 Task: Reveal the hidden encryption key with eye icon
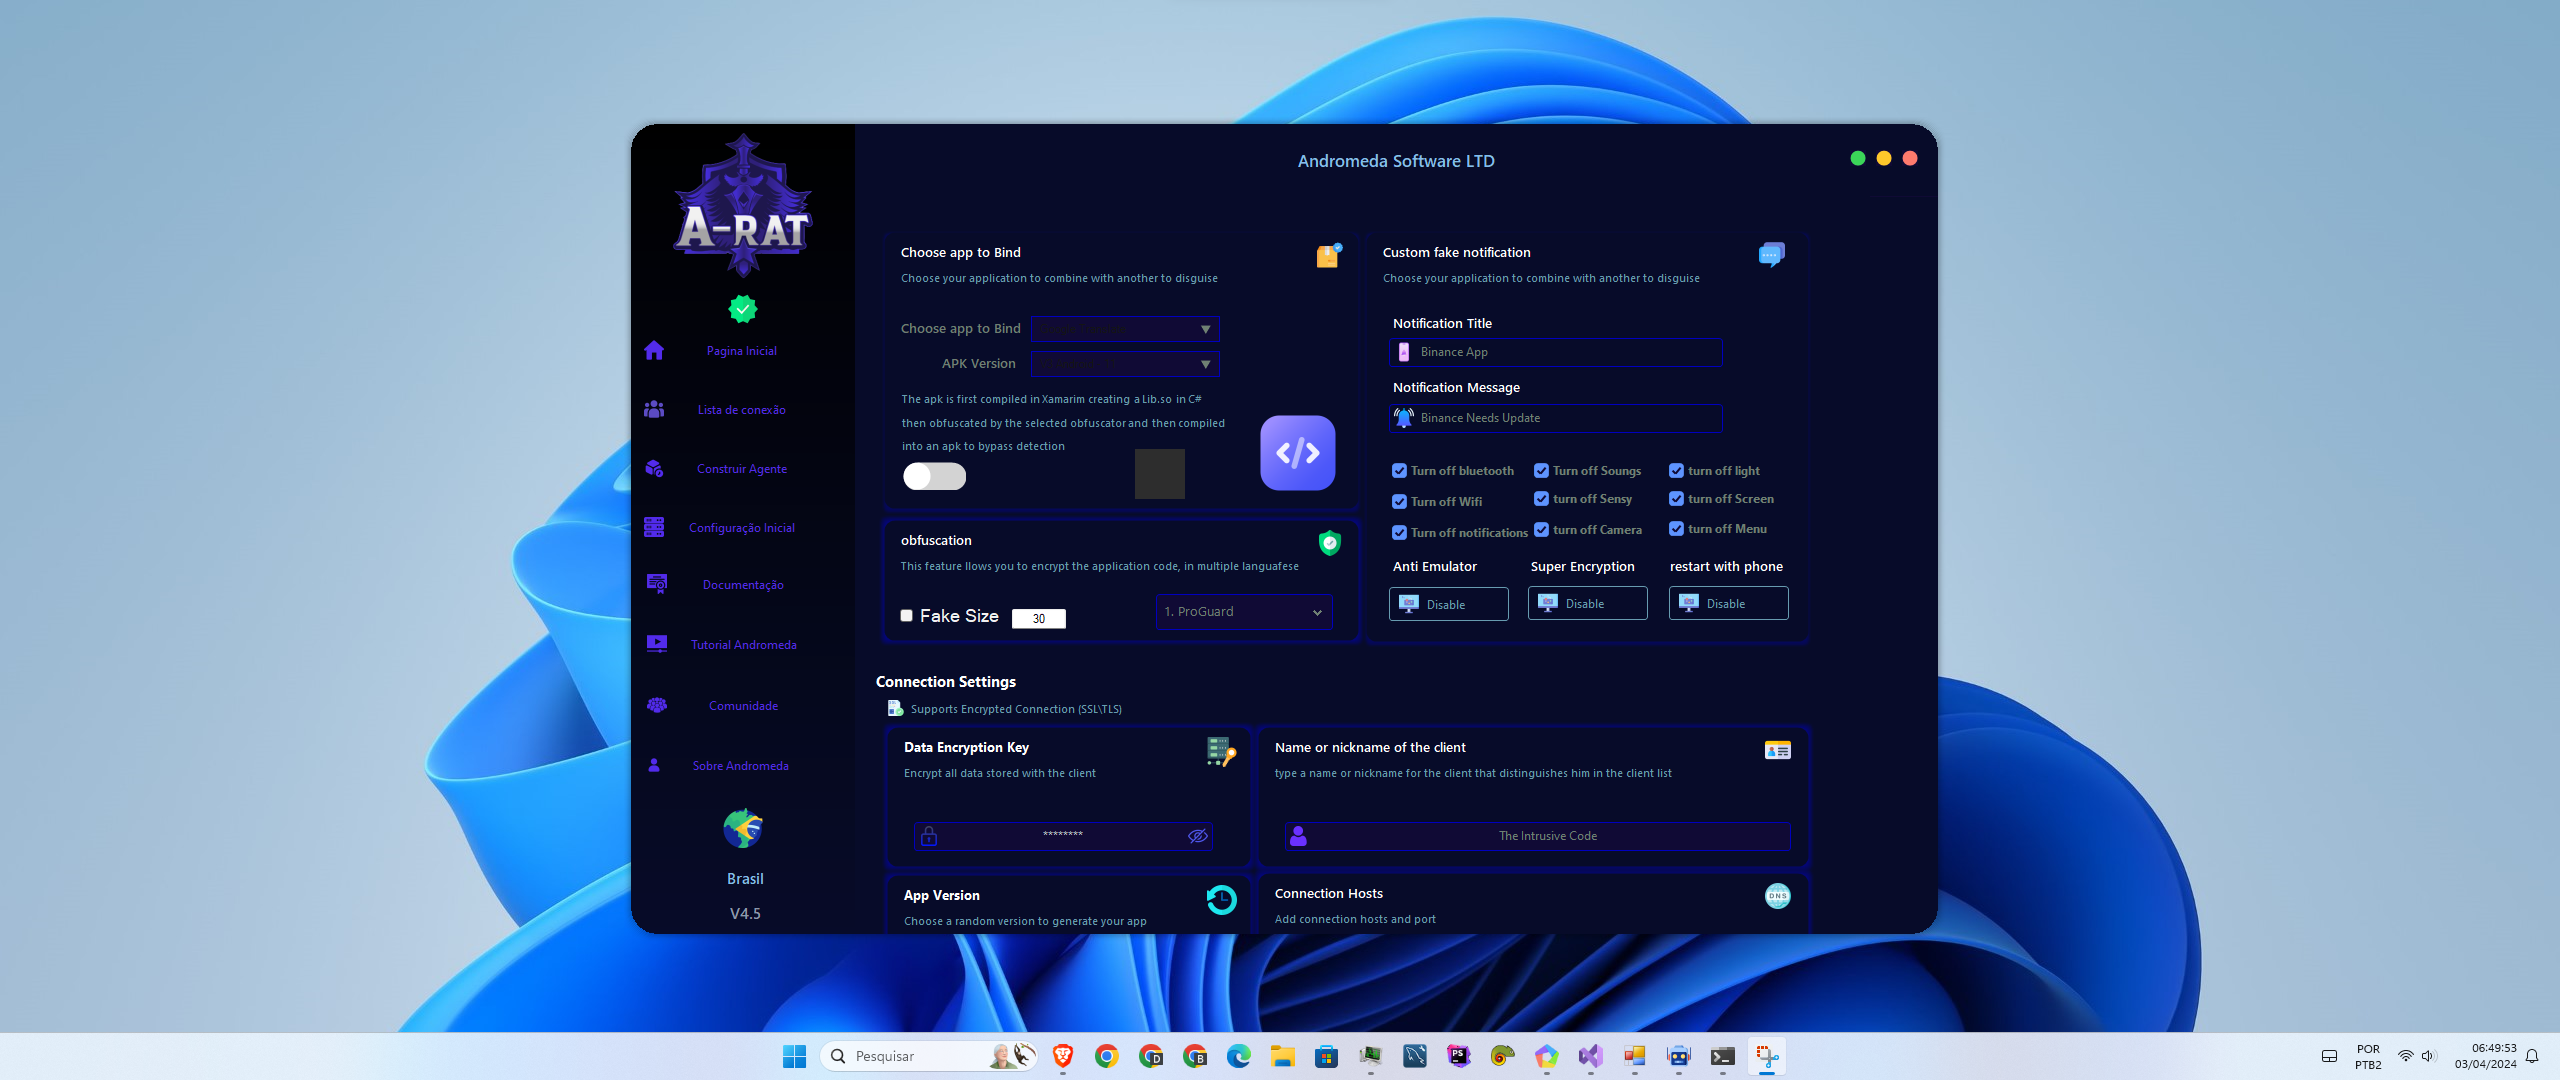tap(1197, 836)
